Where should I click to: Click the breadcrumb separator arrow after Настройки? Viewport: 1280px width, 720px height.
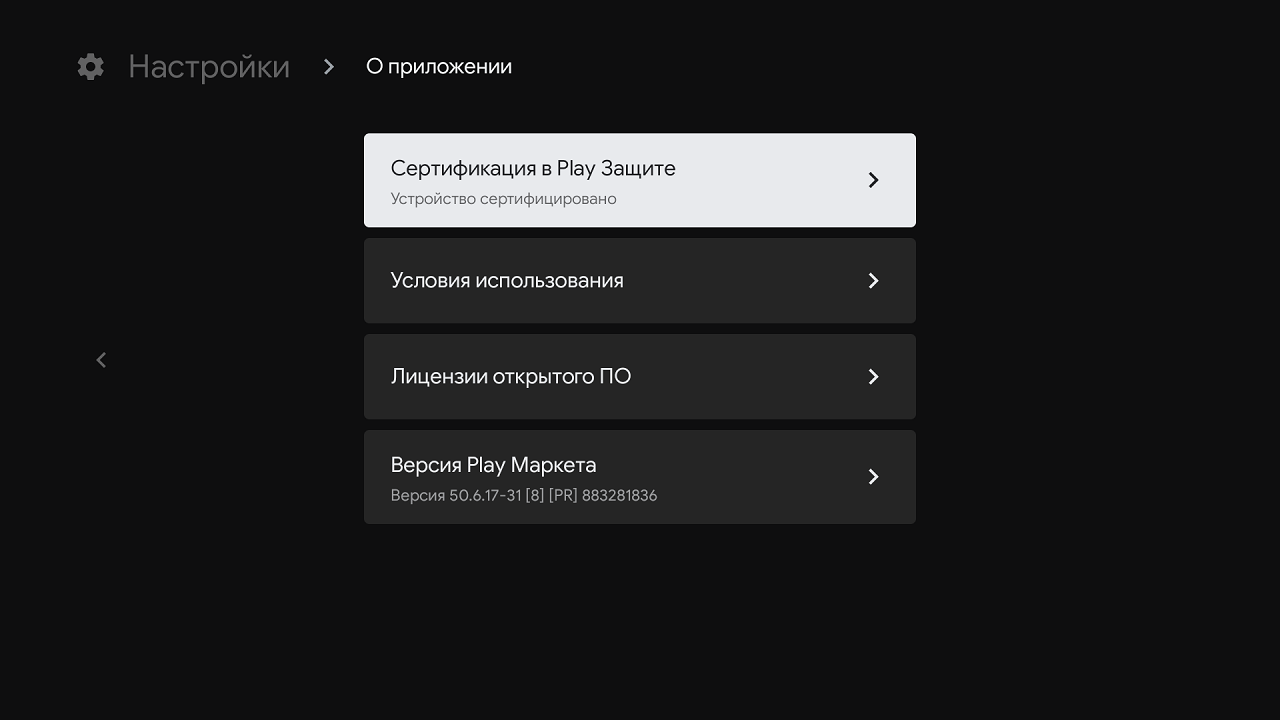tap(328, 66)
